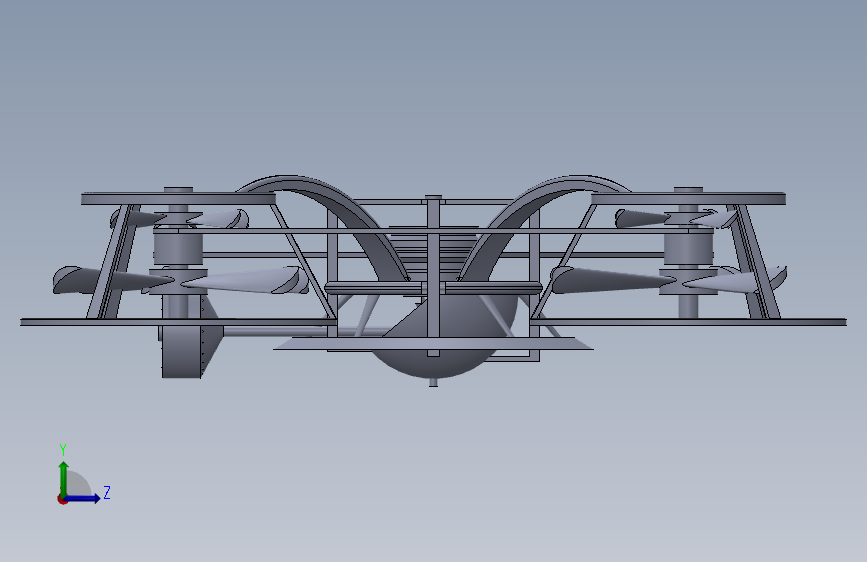The image size is (867, 562).
Task: Click the green Y axis arrow of the triad
Action: 63,479
